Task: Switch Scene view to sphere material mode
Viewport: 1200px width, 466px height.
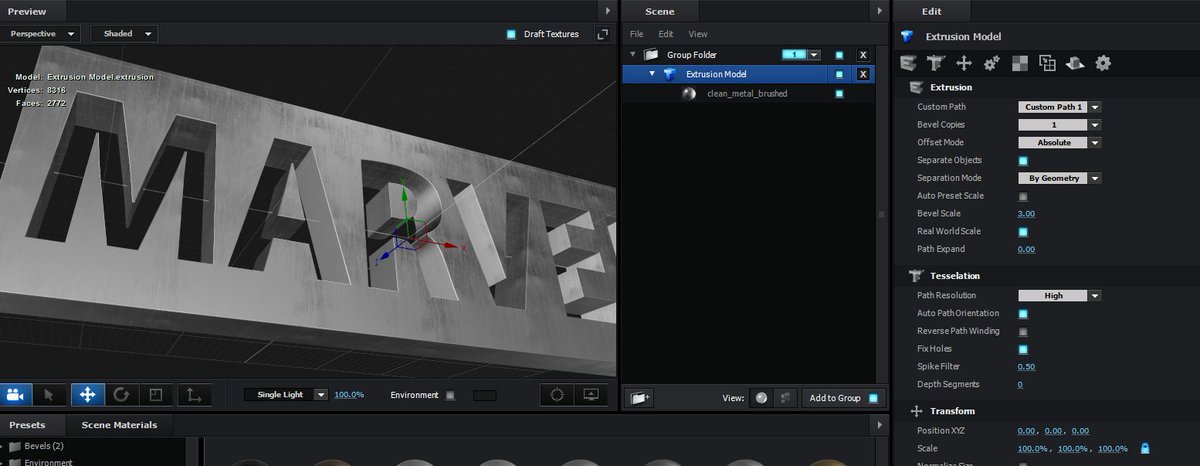Action: [763, 398]
